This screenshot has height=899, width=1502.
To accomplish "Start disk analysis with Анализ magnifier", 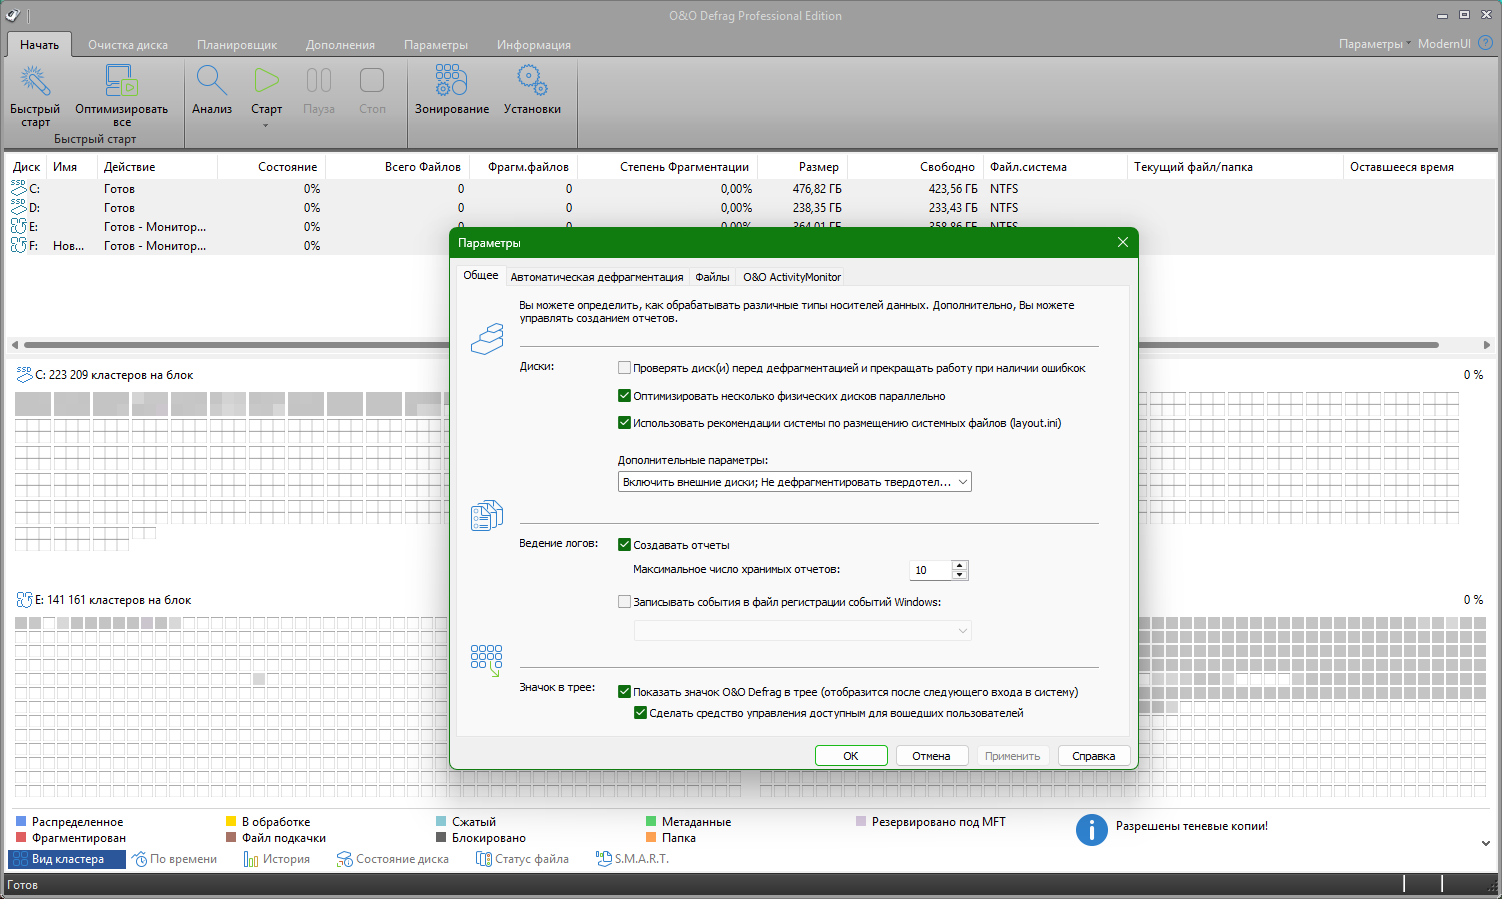I will 212,82.
